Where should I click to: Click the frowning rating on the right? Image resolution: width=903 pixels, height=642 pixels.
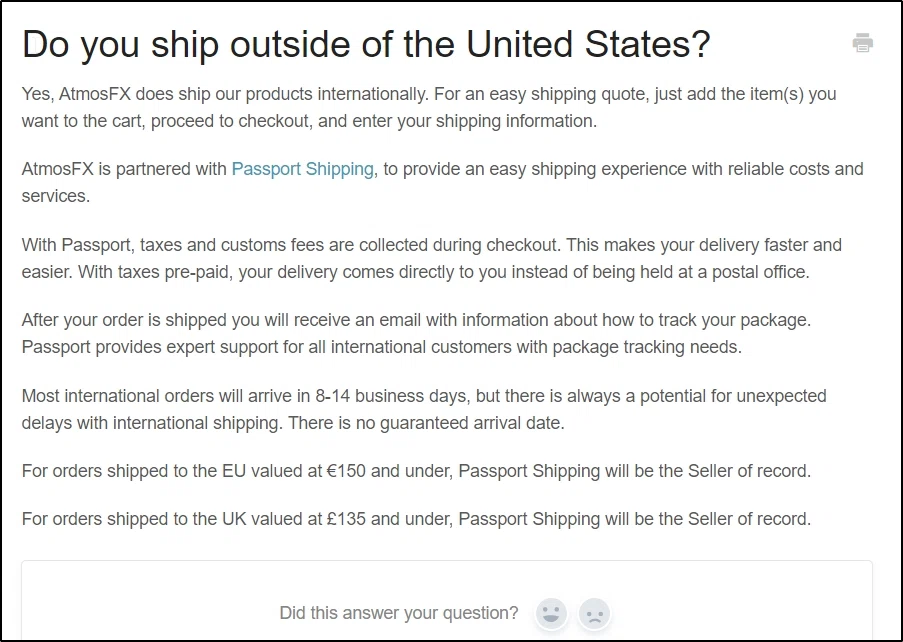coord(594,614)
